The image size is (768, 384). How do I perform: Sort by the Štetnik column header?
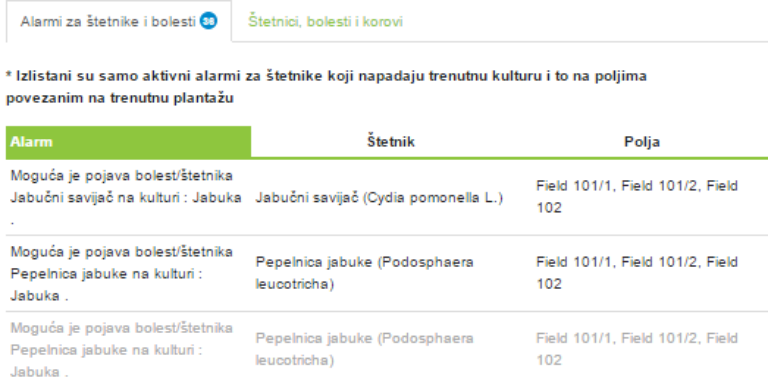(x=390, y=142)
